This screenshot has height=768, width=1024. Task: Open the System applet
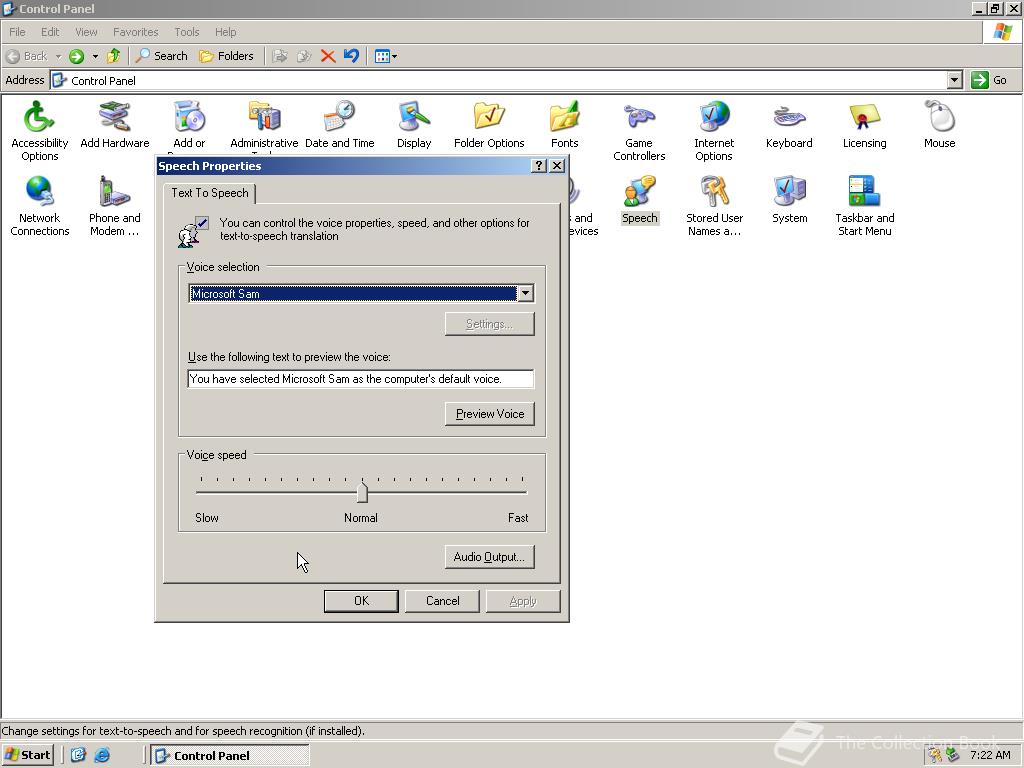(789, 199)
